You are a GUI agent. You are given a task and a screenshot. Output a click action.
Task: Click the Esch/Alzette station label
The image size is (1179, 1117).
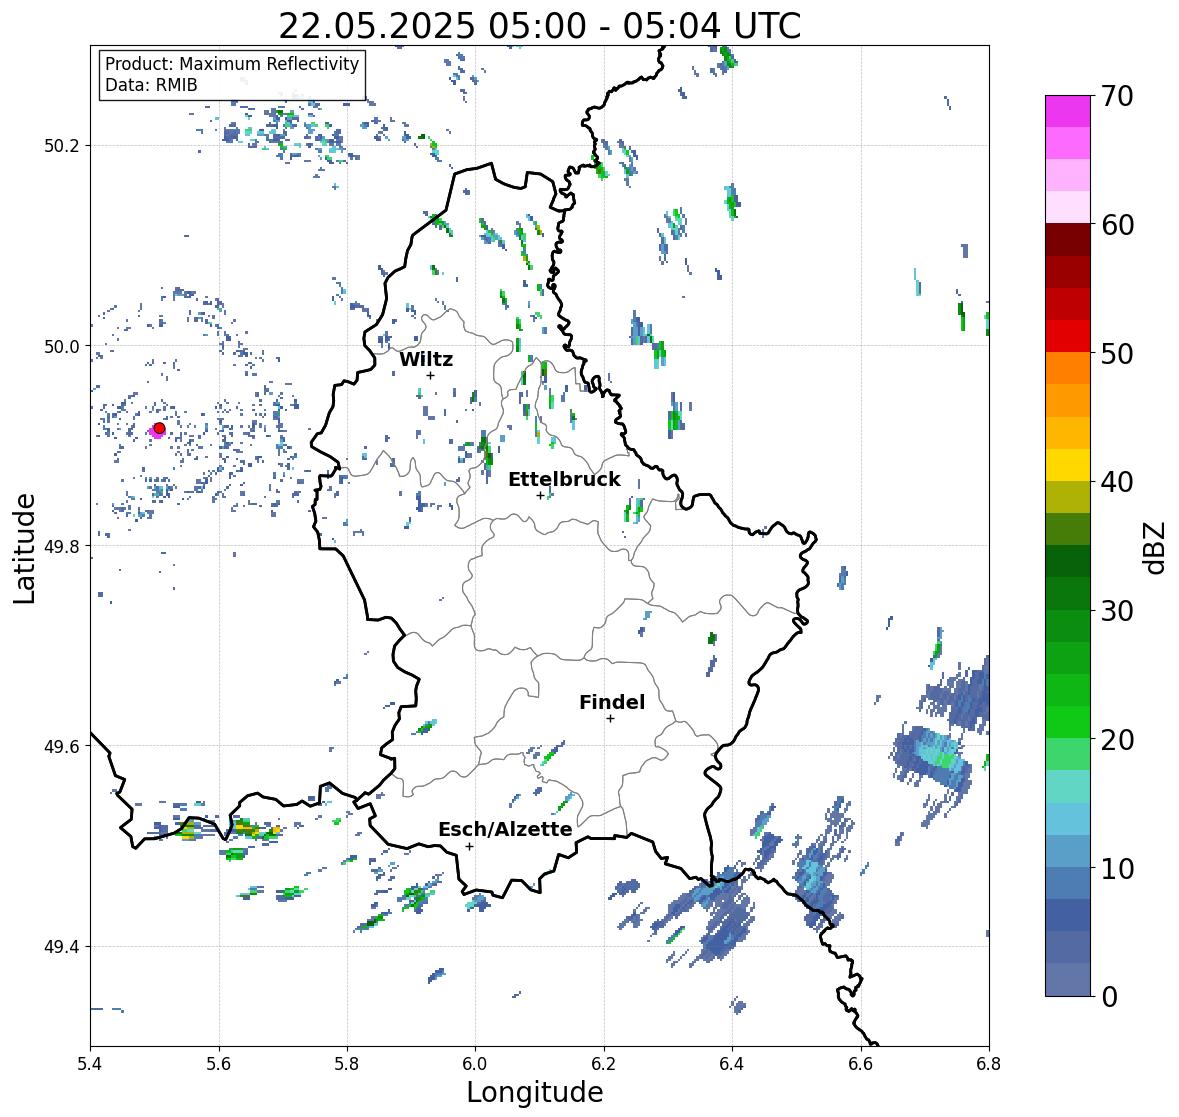(x=505, y=829)
